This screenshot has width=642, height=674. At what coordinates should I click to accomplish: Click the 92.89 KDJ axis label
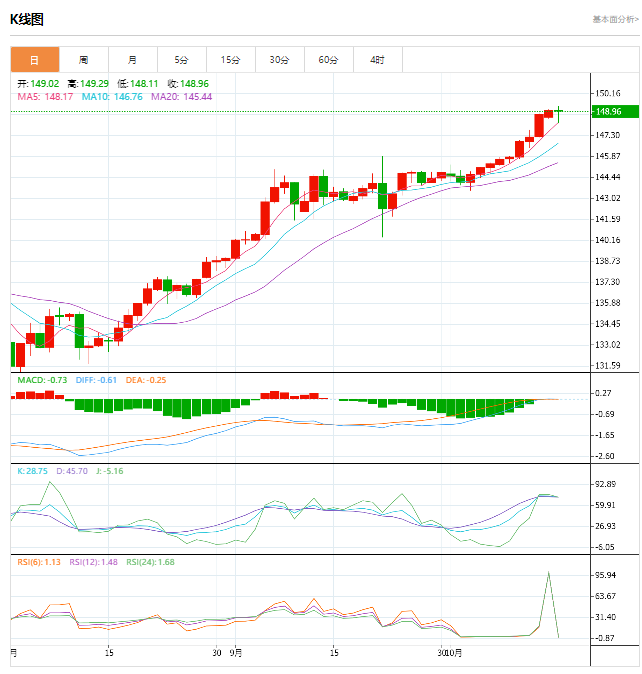[605, 484]
